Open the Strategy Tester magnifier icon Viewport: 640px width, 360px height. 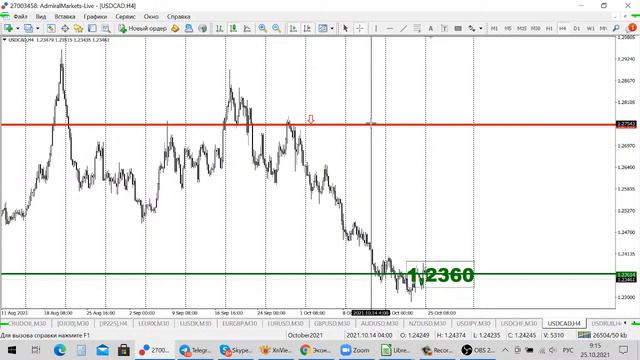[106, 28]
